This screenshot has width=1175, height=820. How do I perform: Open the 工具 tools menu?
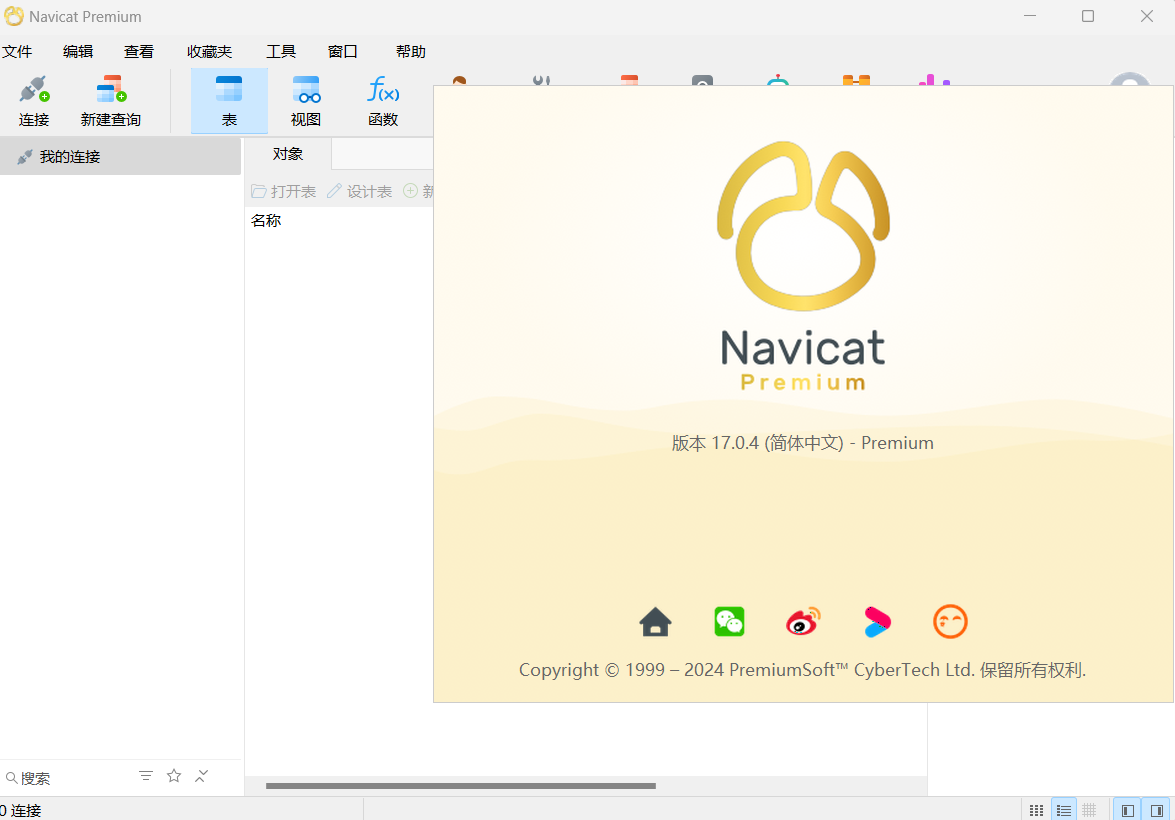281,52
